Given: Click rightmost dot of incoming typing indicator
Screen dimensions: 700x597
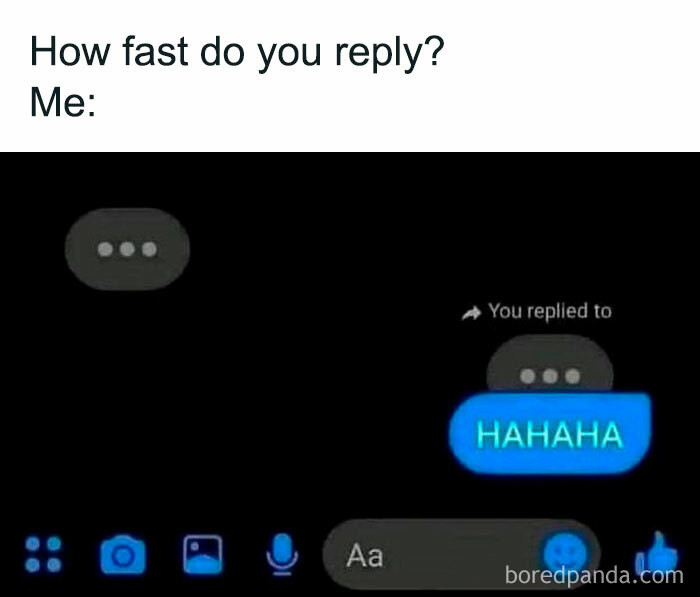Looking at the screenshot, I should coord(150,249).
